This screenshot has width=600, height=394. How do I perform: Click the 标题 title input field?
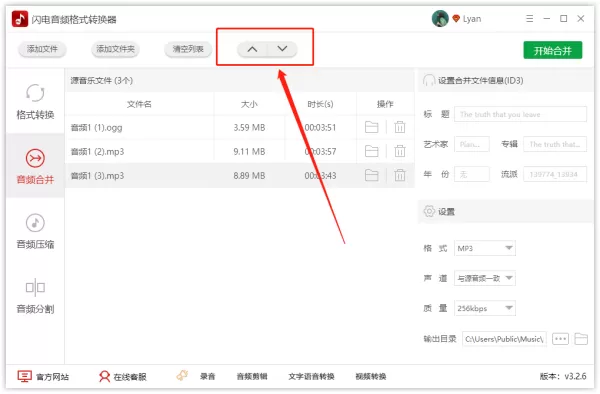pyautogui.click(x=520, y=114)
